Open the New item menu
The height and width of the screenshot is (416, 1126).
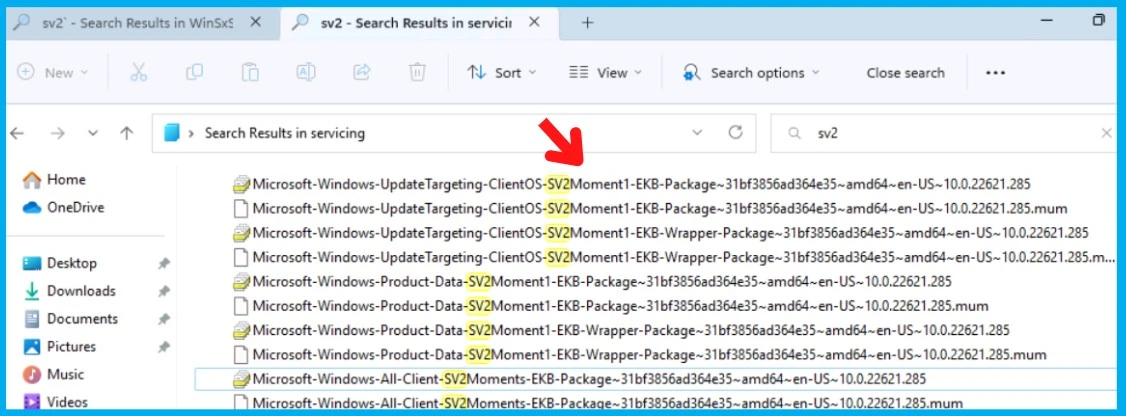(x=52, y=73)
